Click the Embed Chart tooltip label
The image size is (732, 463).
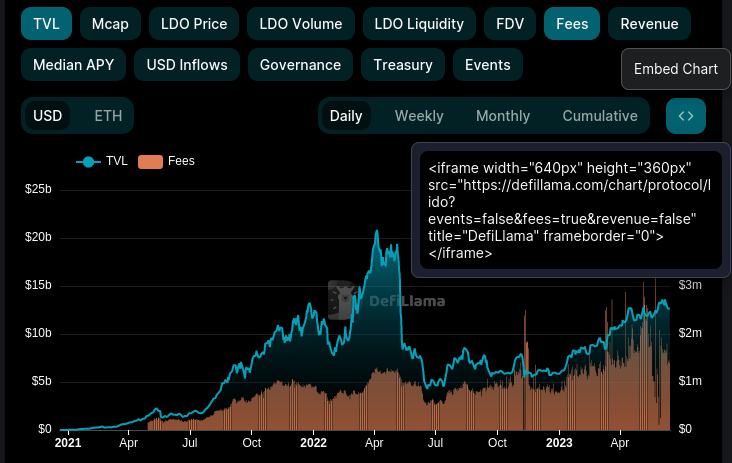click(x=676, y=69)
